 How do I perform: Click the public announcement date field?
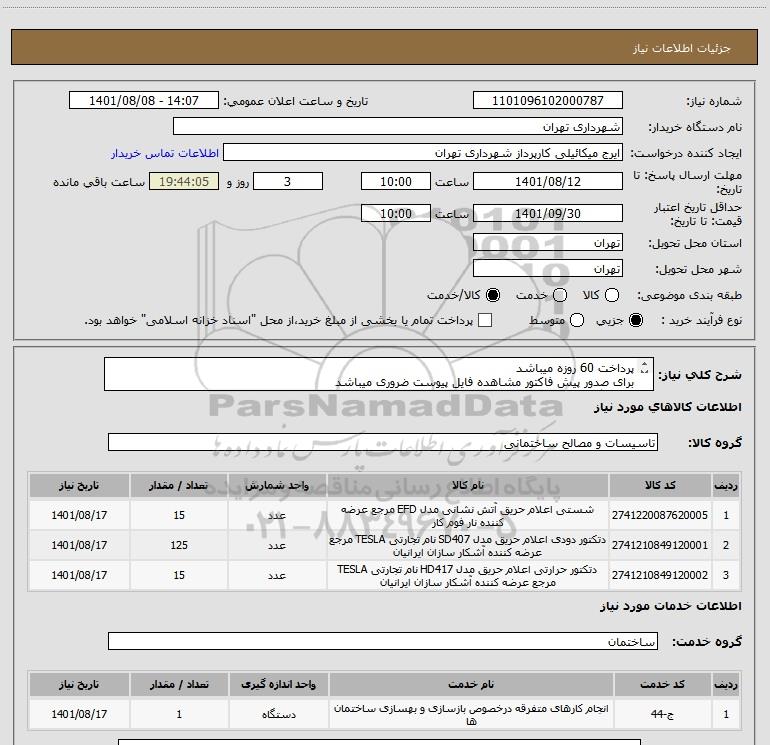(x=144, y=101)
